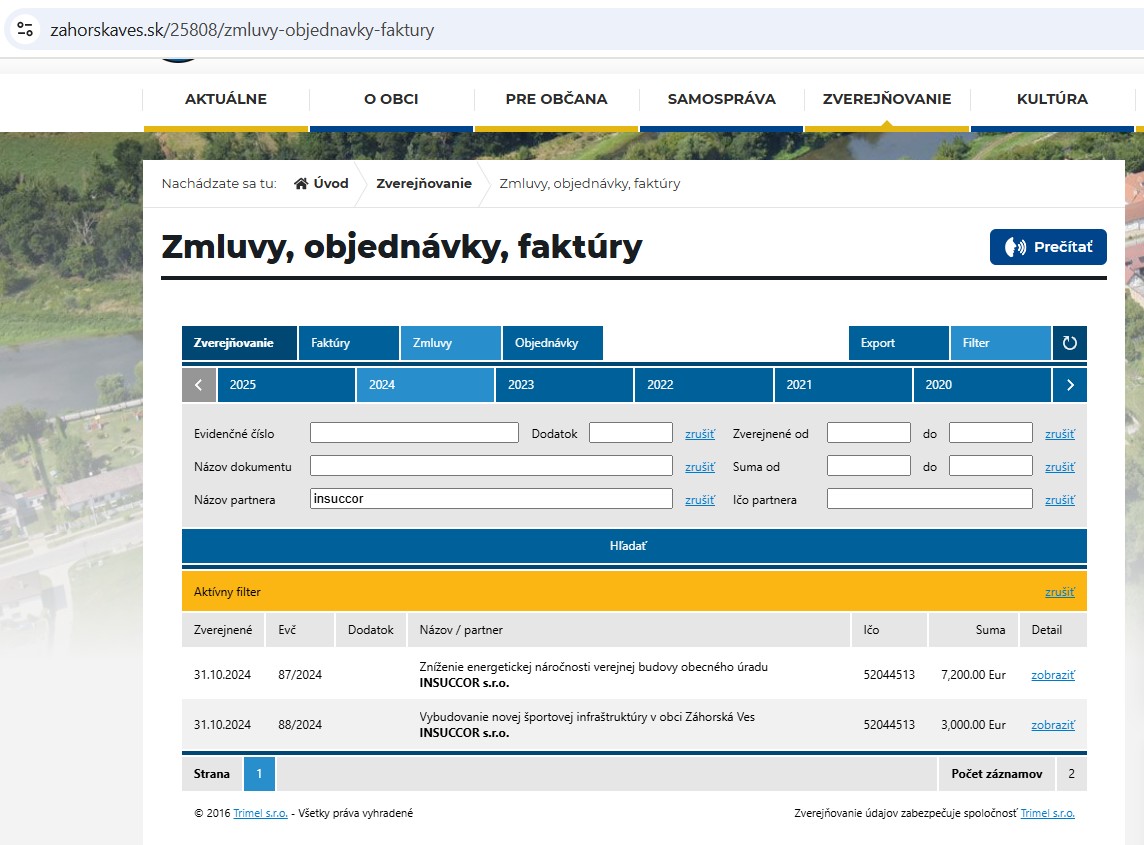Focus the Evidenčné číslo text field
The image size is (1144, 845).
(x=414, y=433)
